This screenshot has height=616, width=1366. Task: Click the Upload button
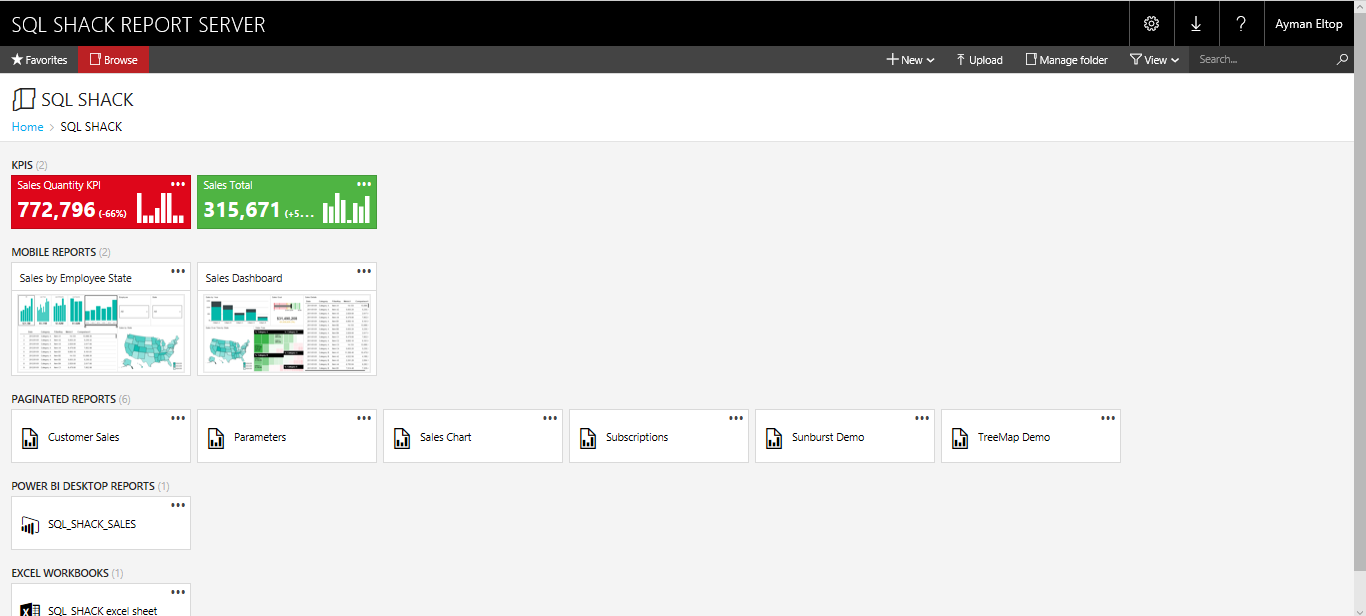coord(979,60)
